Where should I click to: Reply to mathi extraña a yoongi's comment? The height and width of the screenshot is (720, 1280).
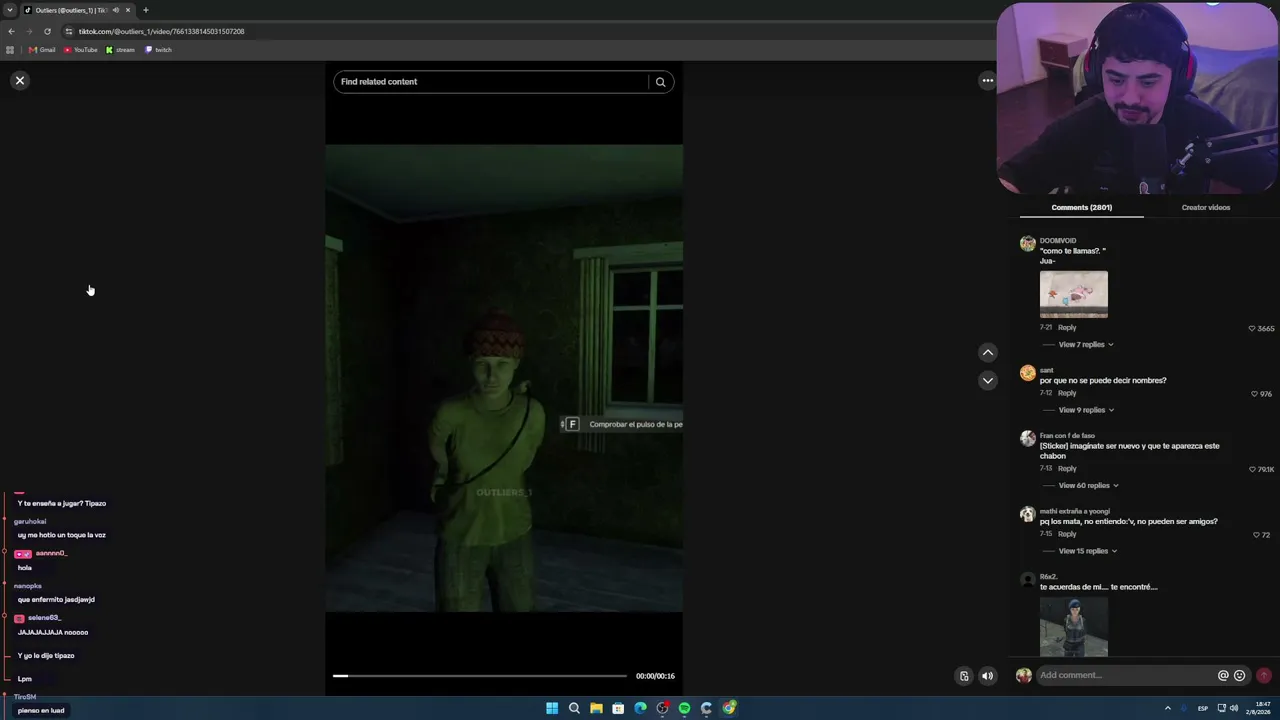(x=1067, y=534)
